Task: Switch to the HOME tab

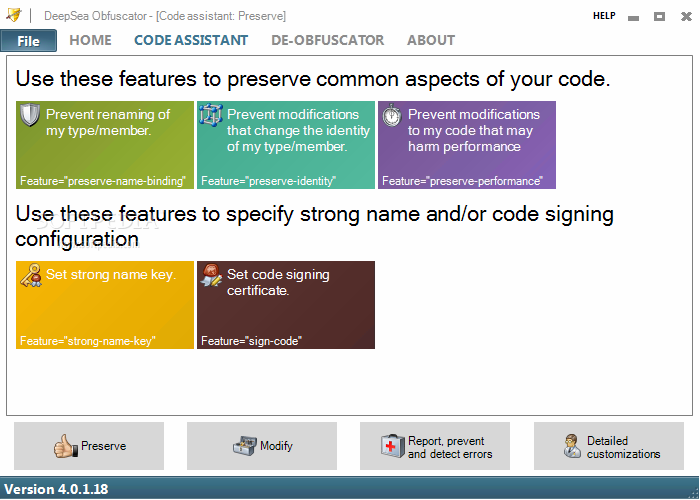Action: tap(90, 40)
